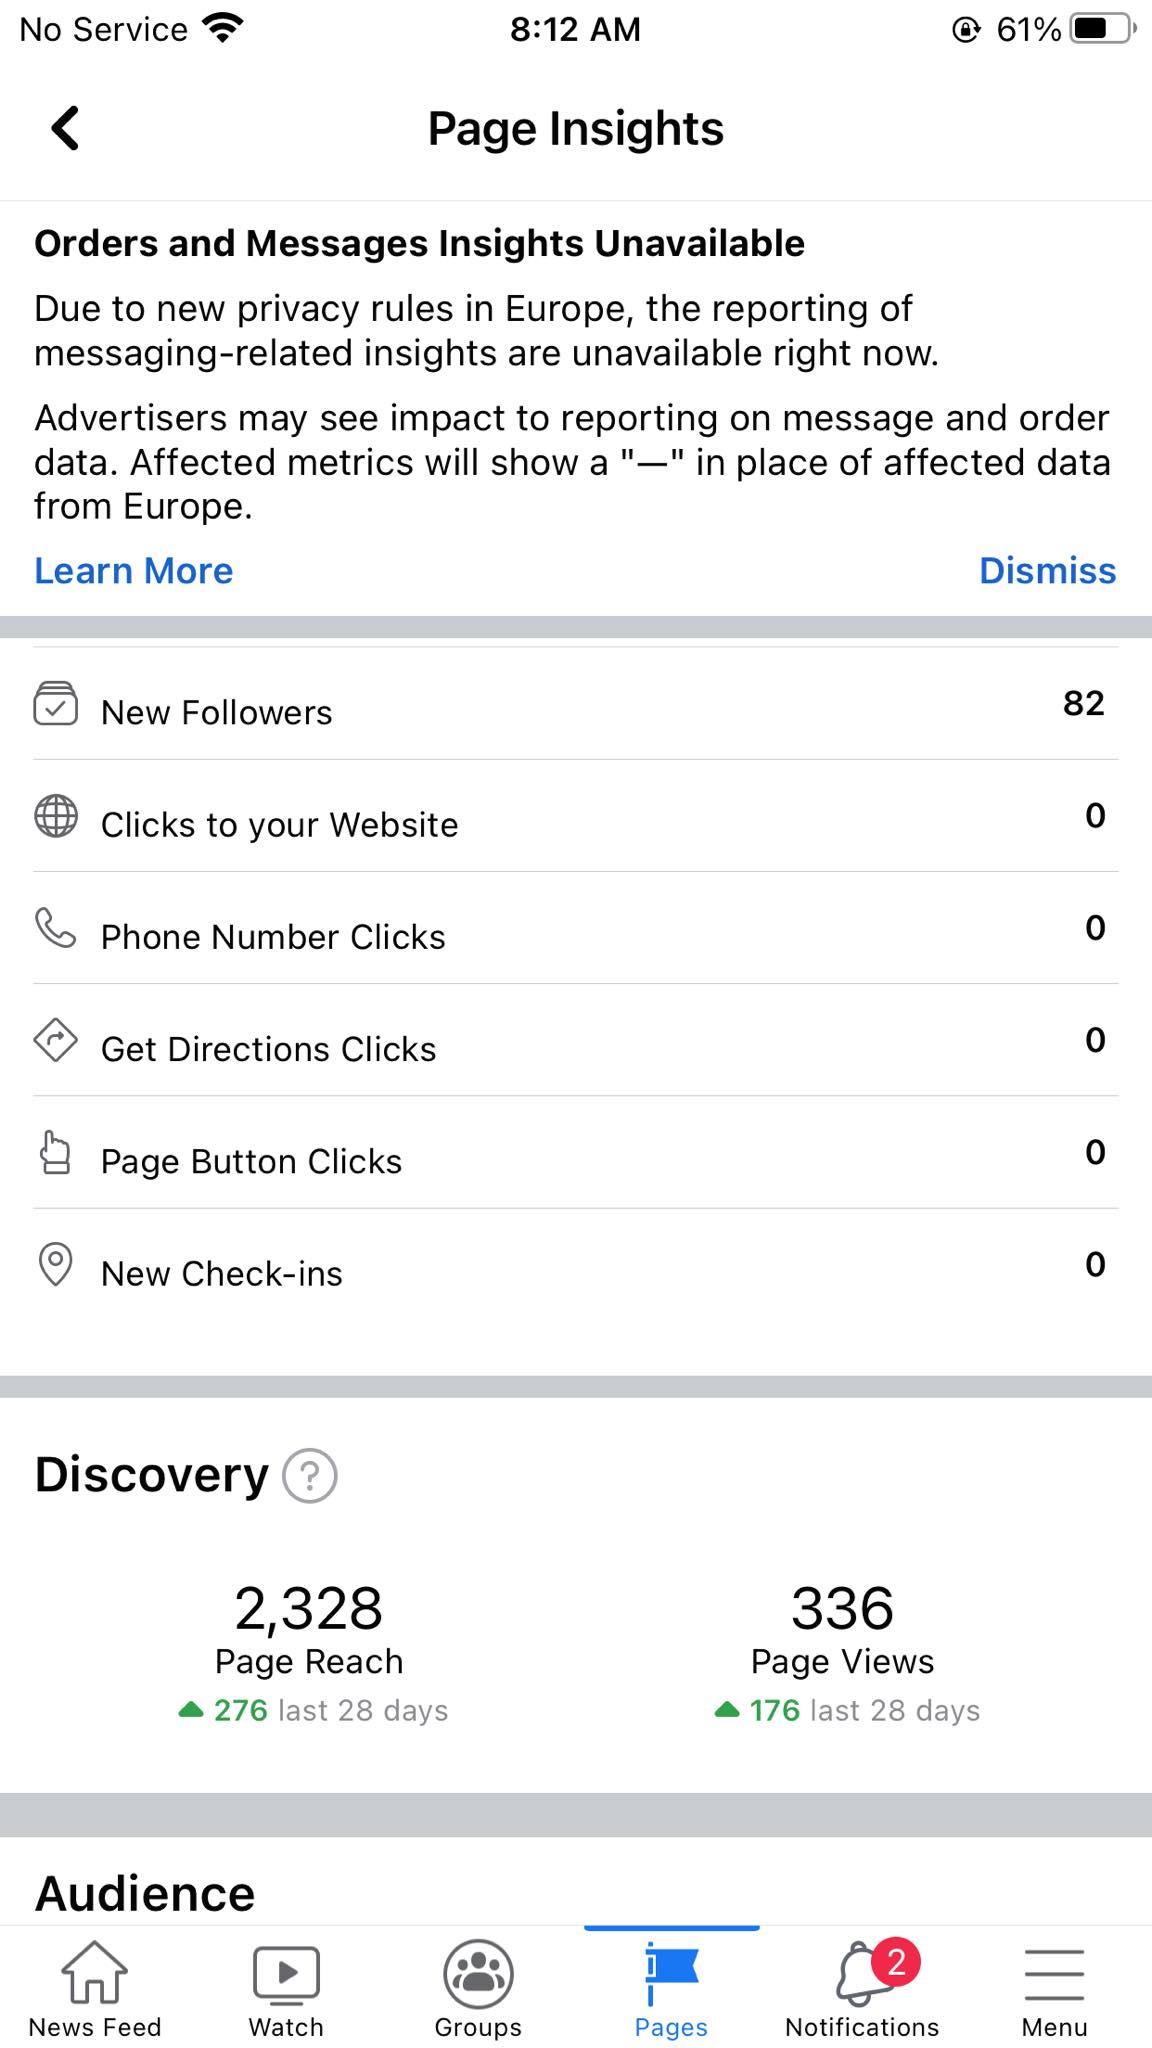Tap the New Followers checkmark icon
Screen dimensions: 1152x2048
click(x=56, y=704)
